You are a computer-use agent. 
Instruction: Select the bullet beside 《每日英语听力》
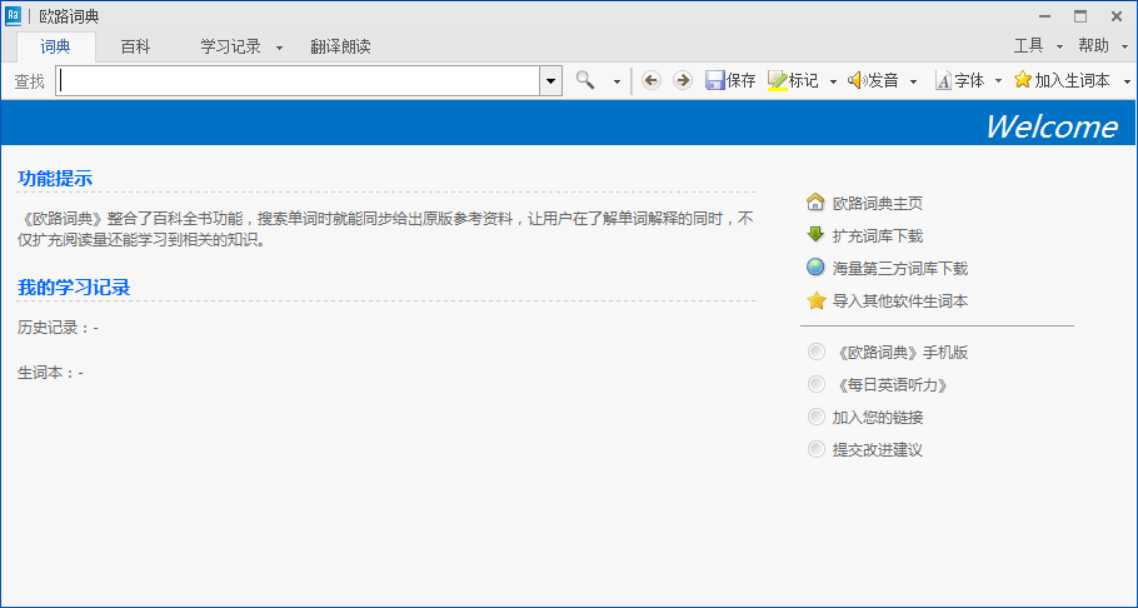click(x=816, y=384)
